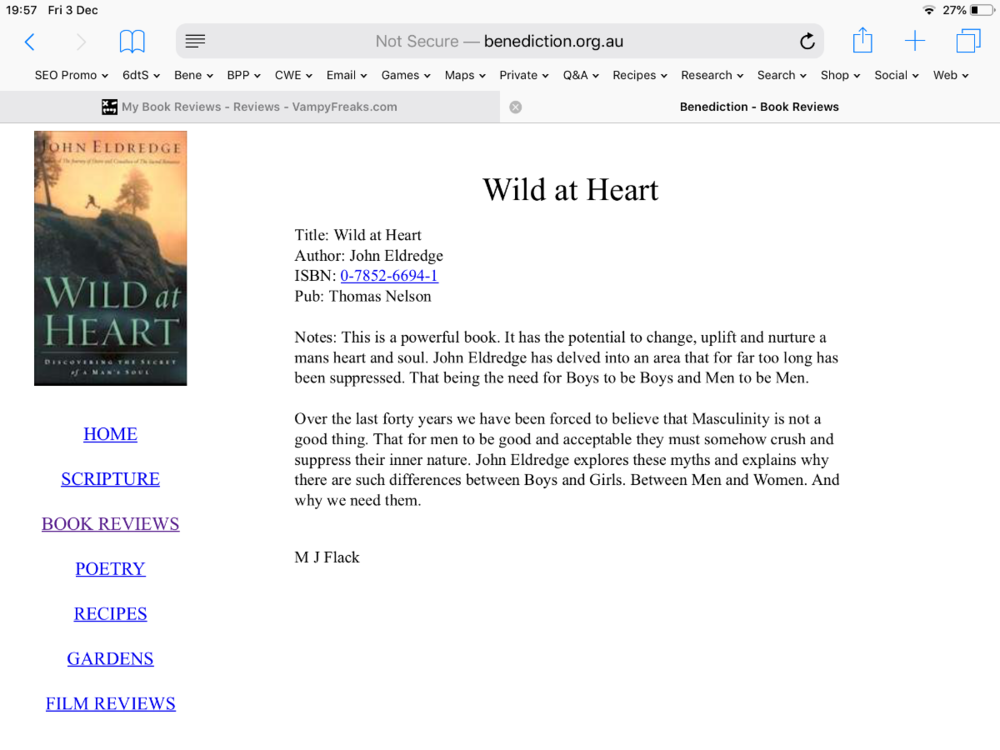Visit the FILM REVIEWS link

point(110,704)
